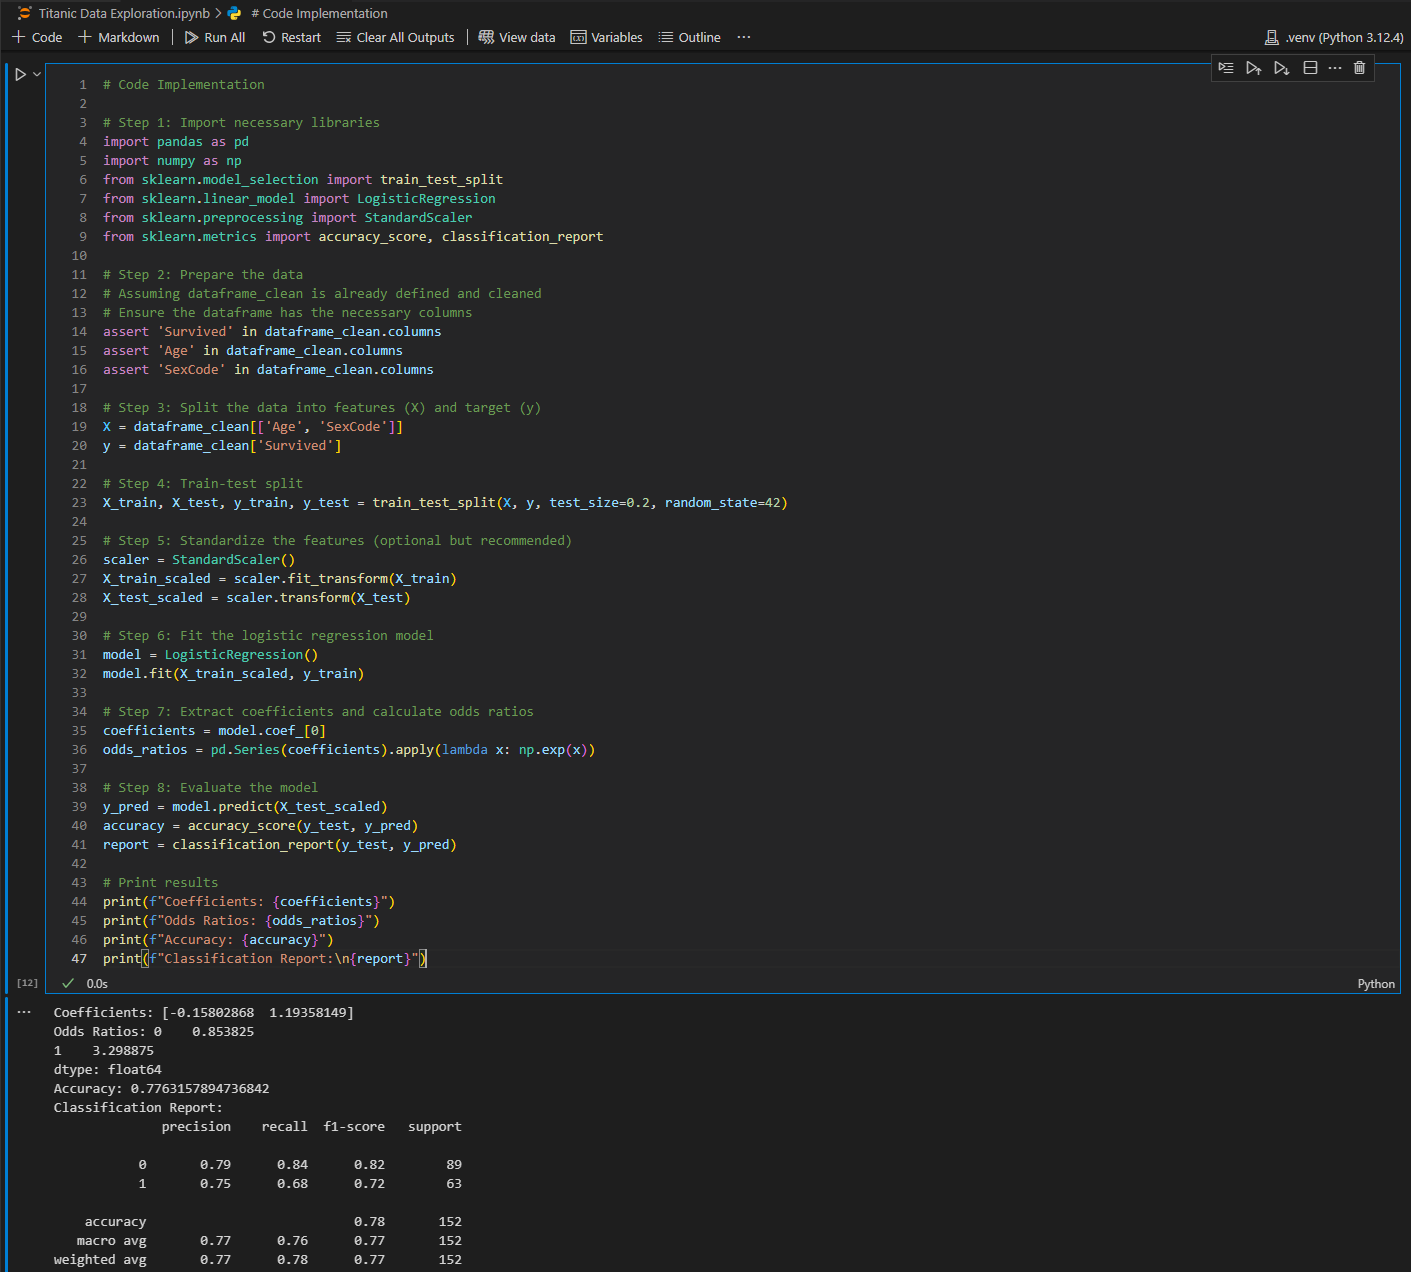Screen dimensions: 1411x1272
Task: Open cell output actions ellipsis
Action: [24, 1012]
